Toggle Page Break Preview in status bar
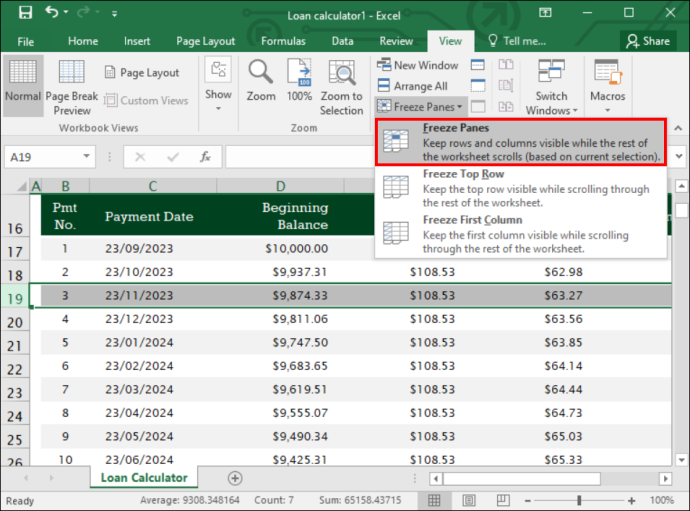The width and height of the screenshot is (690, 511). click(503, 500)
